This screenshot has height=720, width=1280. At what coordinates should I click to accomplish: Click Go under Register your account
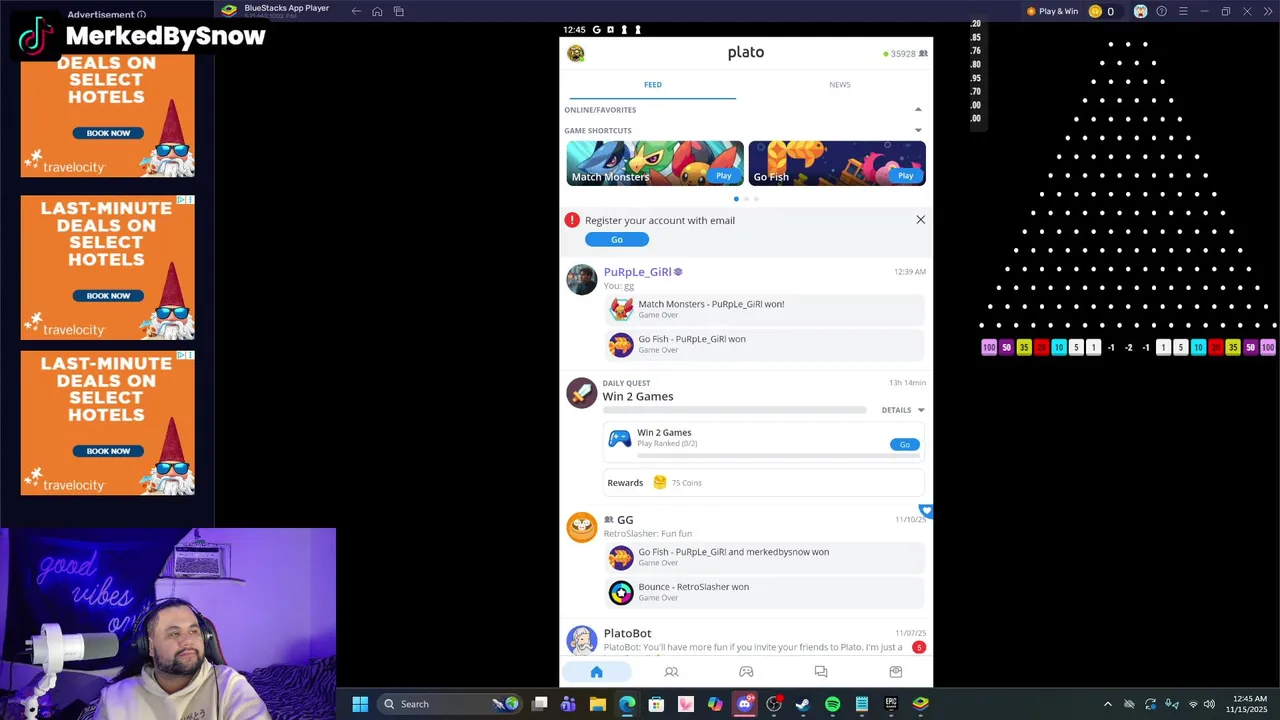[x=617, y=240]
